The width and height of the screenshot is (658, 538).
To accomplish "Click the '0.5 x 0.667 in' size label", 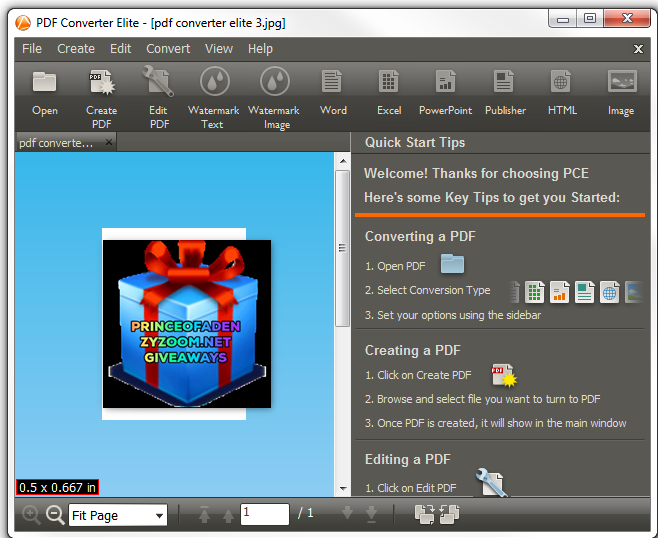I will (57, 487).
